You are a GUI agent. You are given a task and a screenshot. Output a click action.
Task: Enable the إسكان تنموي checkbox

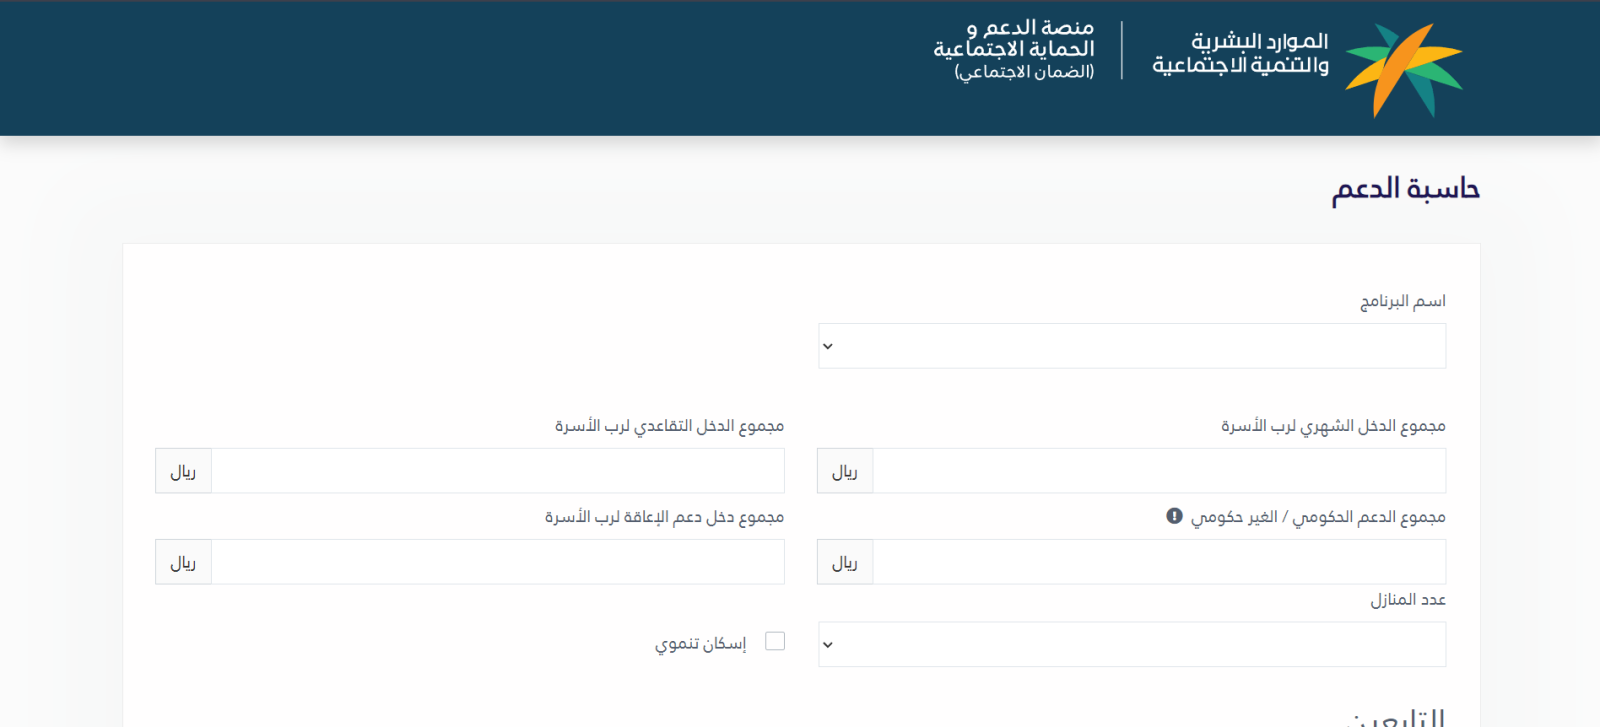(x=775, y=641)
